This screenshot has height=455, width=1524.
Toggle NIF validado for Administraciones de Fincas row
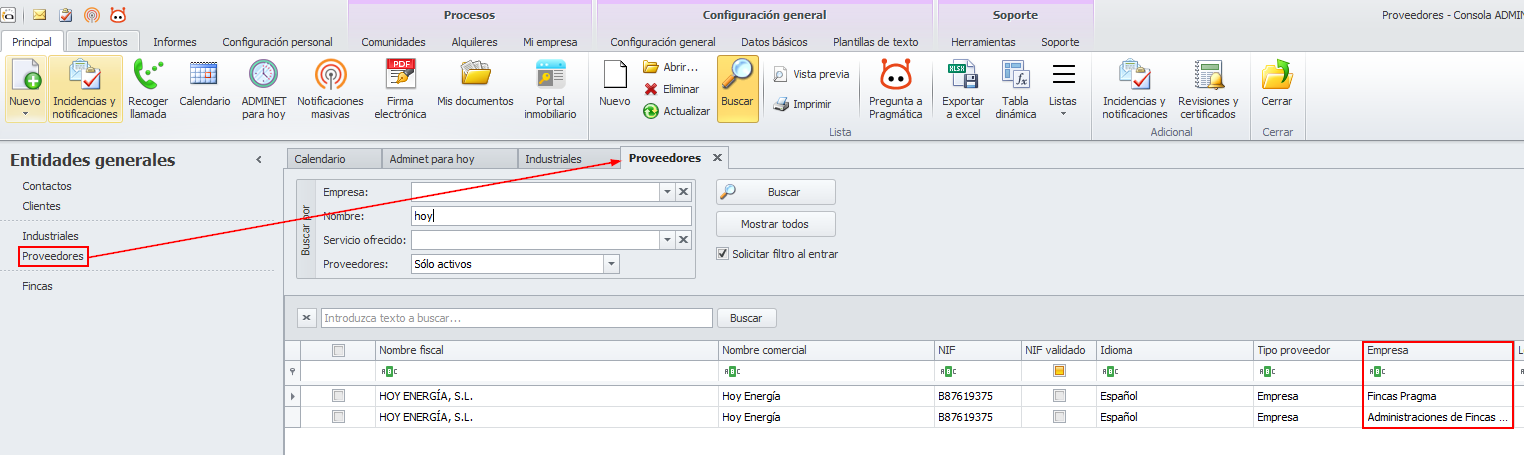pyautogui.click(x=1059, y=416)
